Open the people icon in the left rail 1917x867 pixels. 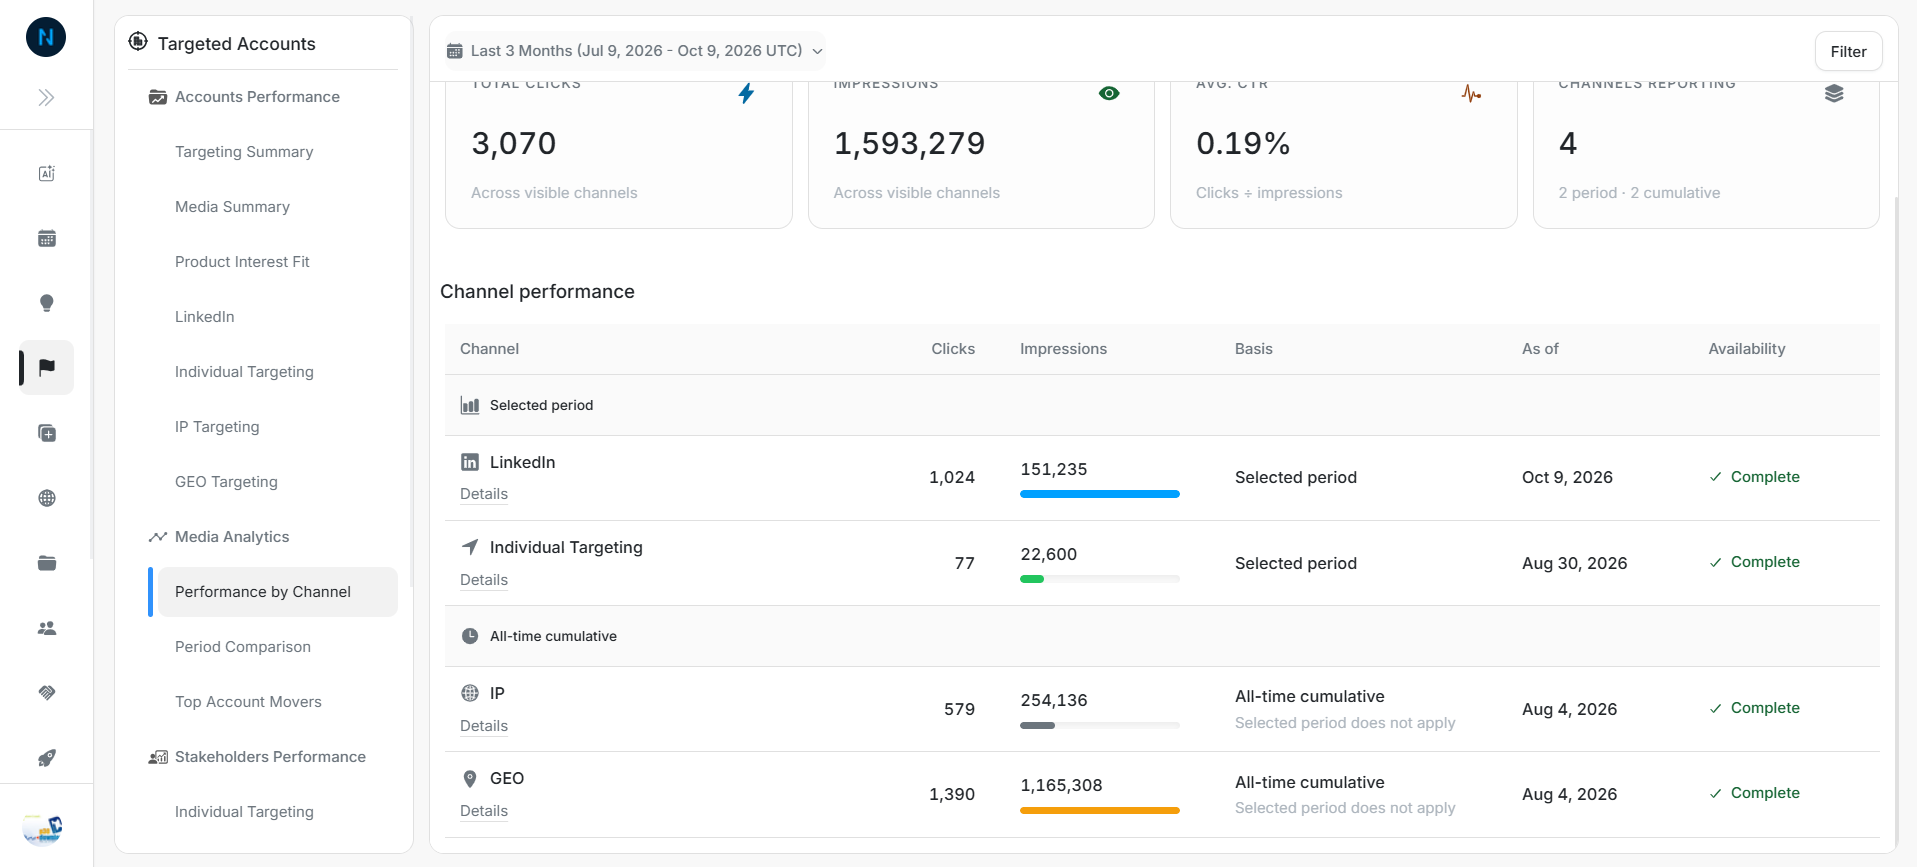pyautogui.click(x=47, y=628)
